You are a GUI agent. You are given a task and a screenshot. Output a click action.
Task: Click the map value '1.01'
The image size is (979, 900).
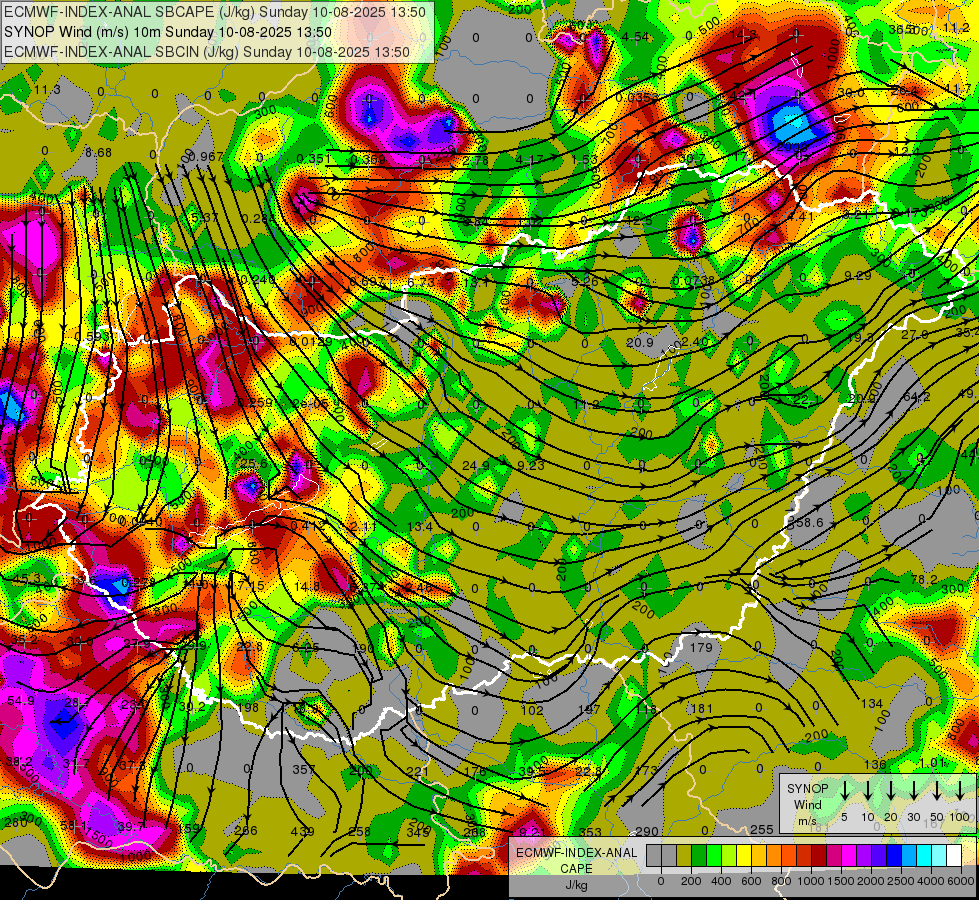933,763
